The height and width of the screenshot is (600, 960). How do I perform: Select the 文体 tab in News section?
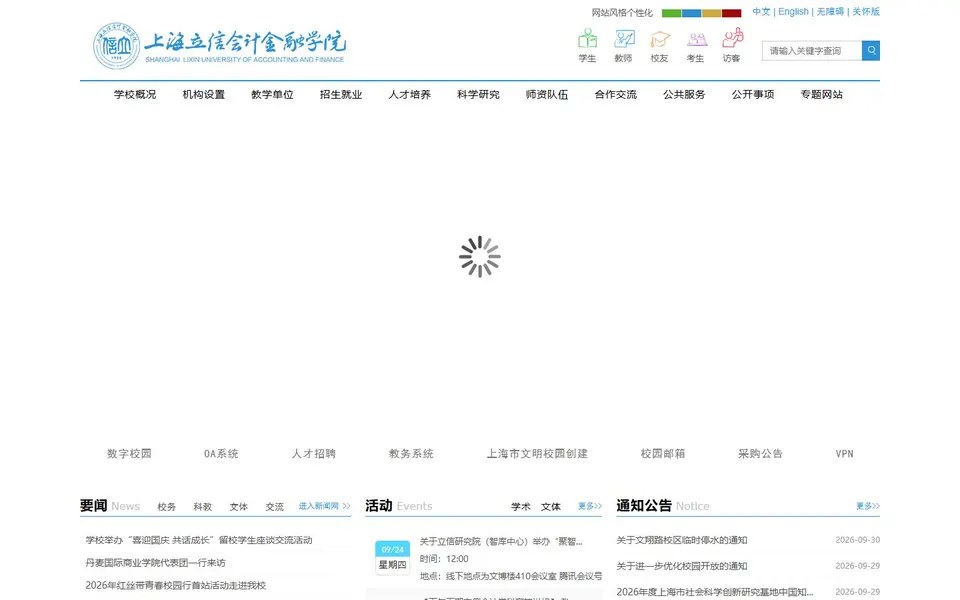click(x=239, y=507)
